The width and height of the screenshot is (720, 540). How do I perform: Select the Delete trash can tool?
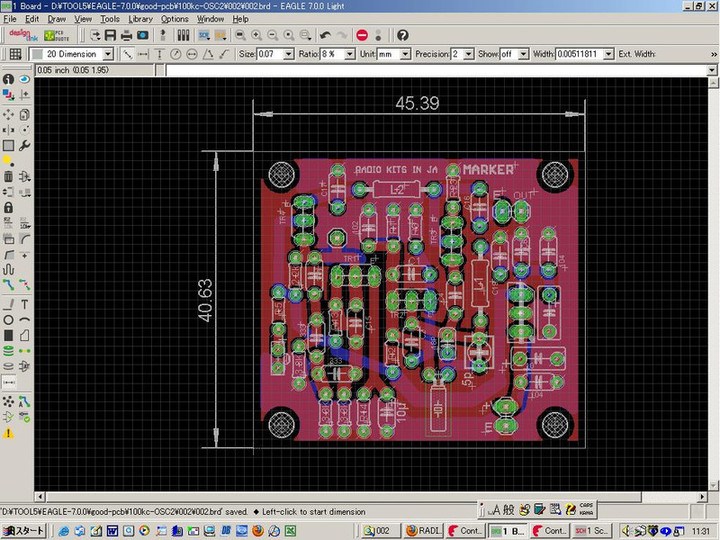pyautogui.click(x=8, y=176)
